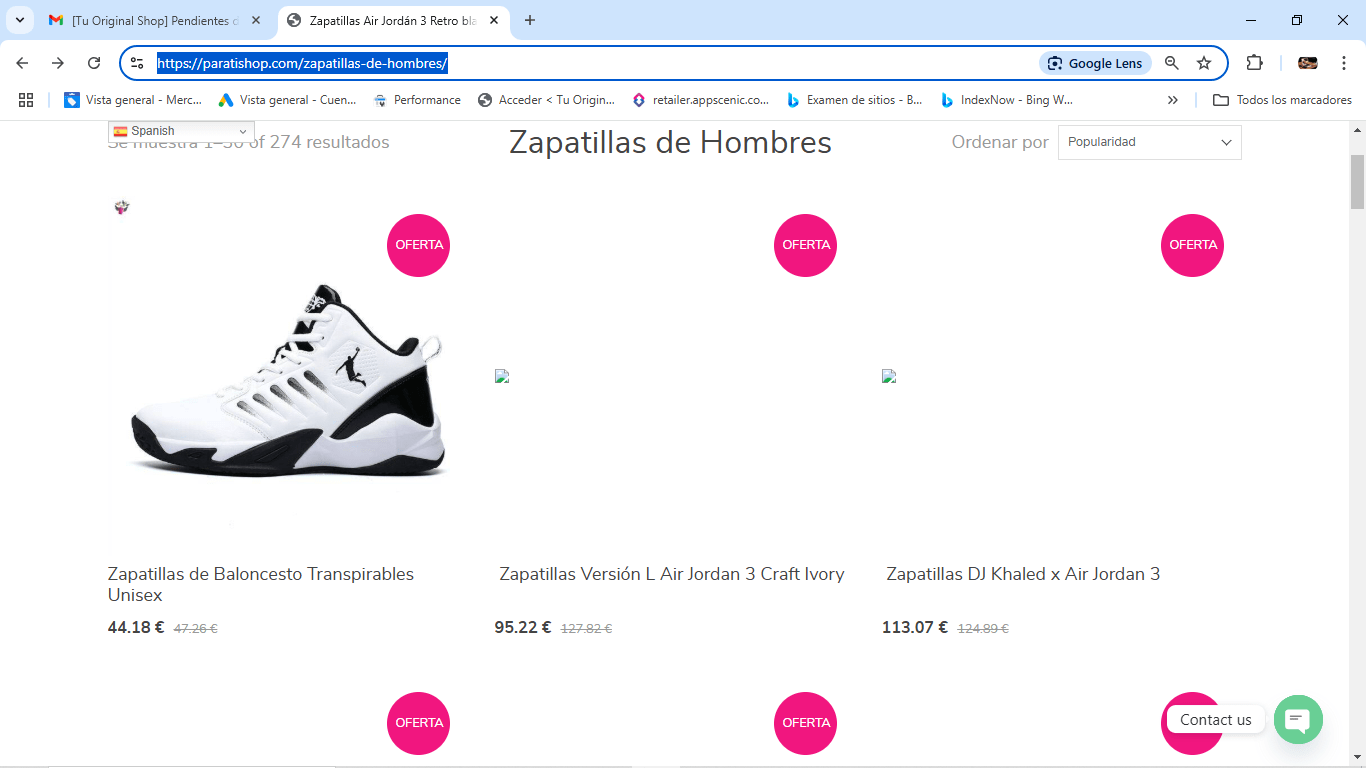Open Acceder < Tu Origin... bookmark
1366x768 pixels.
[x=547, y=100]
